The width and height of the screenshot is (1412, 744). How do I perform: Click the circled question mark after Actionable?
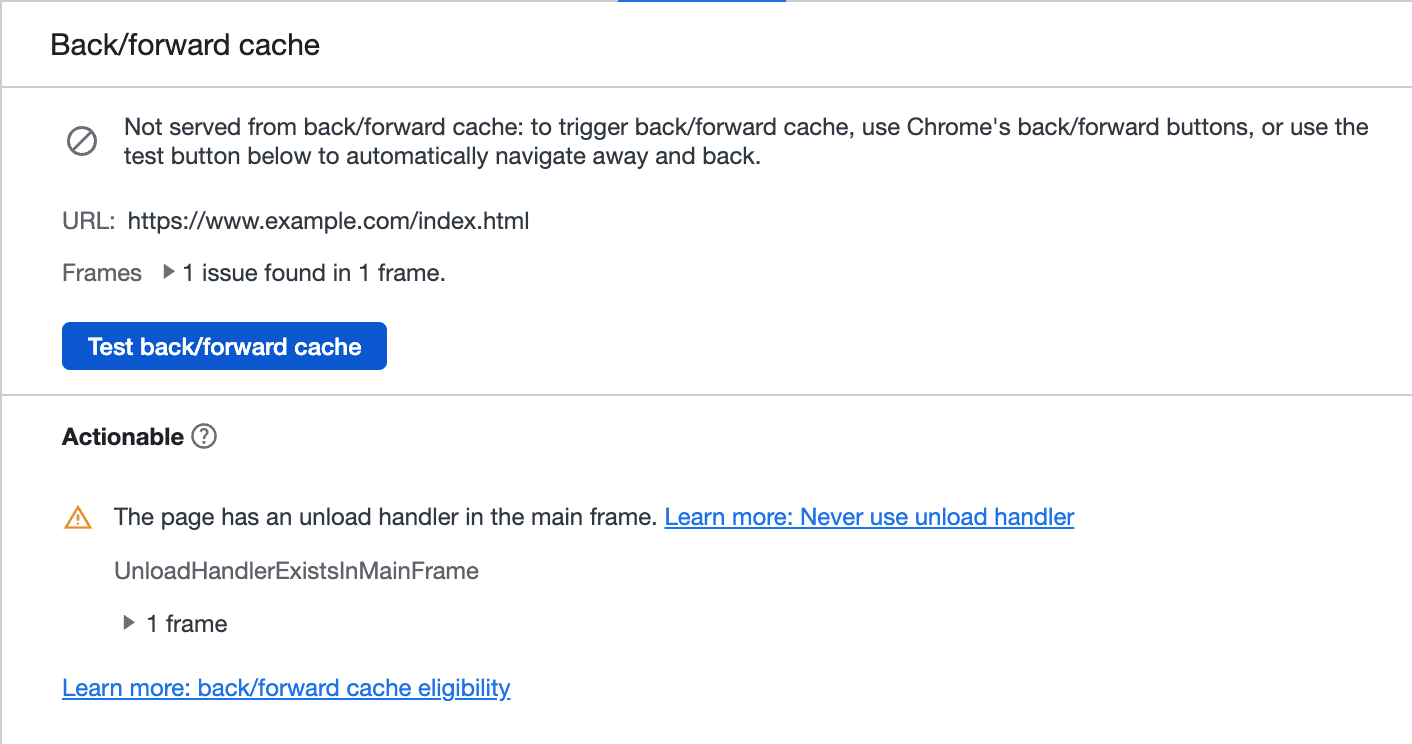203,436
